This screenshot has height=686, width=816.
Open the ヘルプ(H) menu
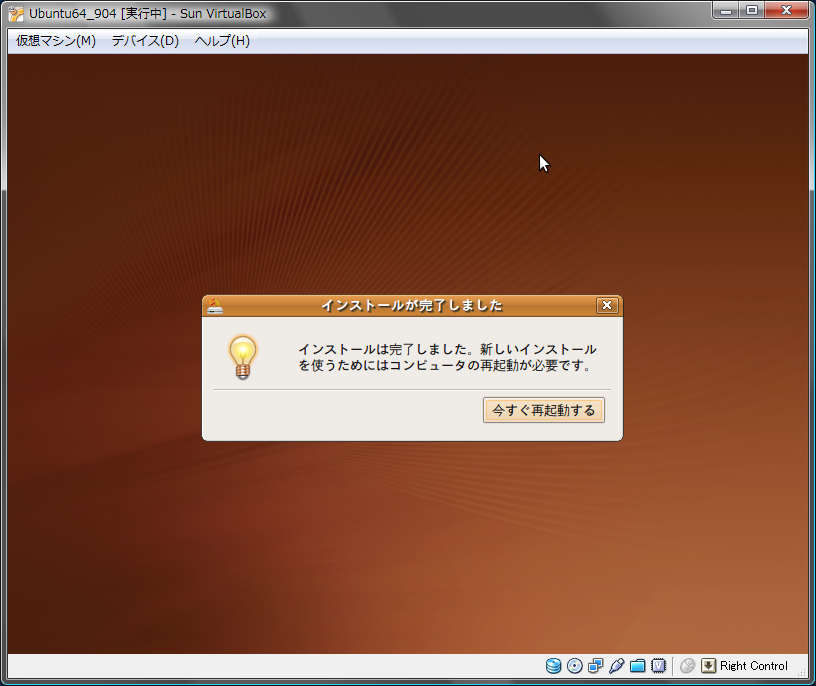pos(222,41)
